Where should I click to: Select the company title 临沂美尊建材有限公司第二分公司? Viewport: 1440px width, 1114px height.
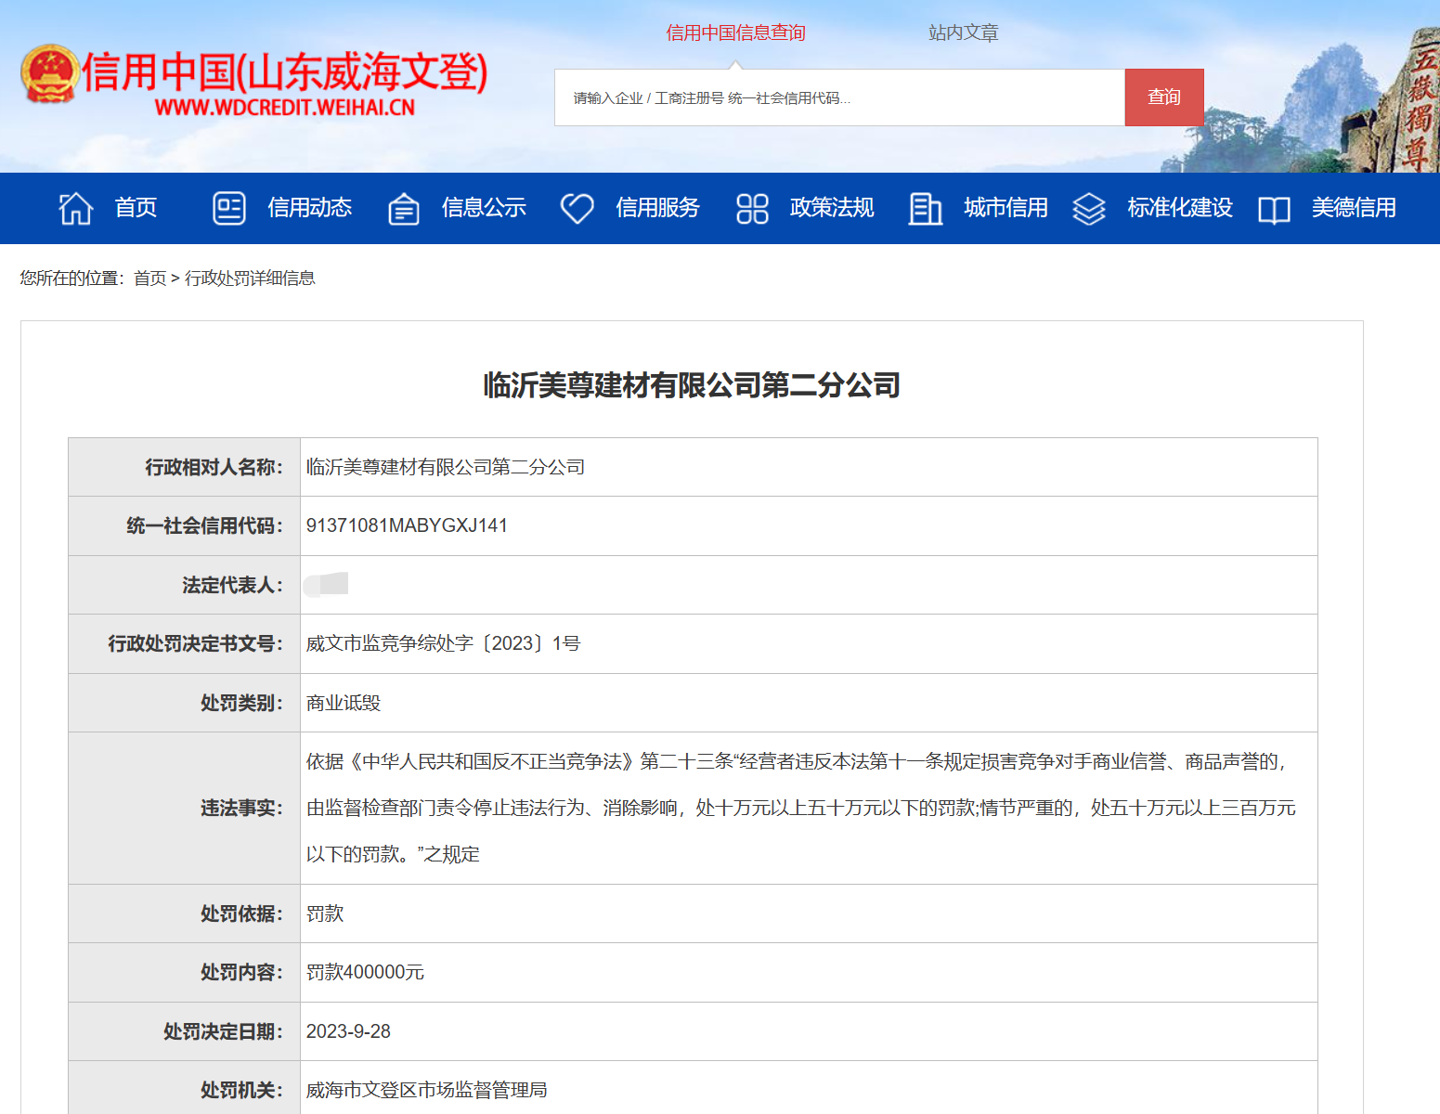point(689,385)
